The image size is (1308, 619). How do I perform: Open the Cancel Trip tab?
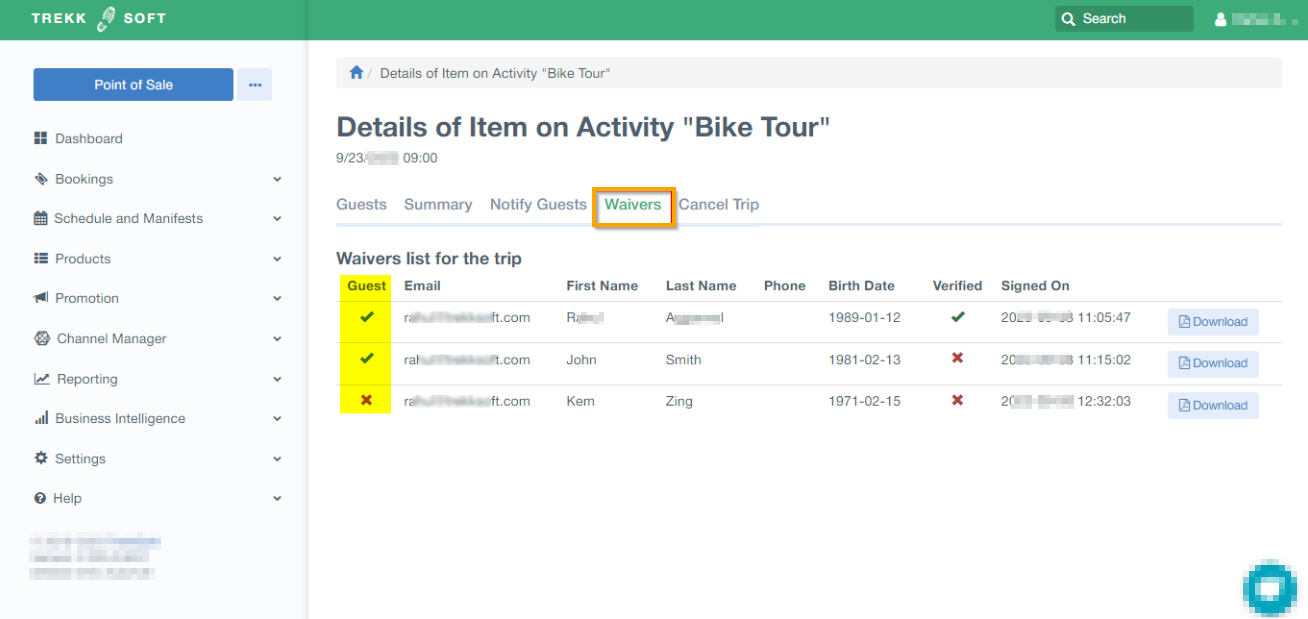tap(719, 204)
